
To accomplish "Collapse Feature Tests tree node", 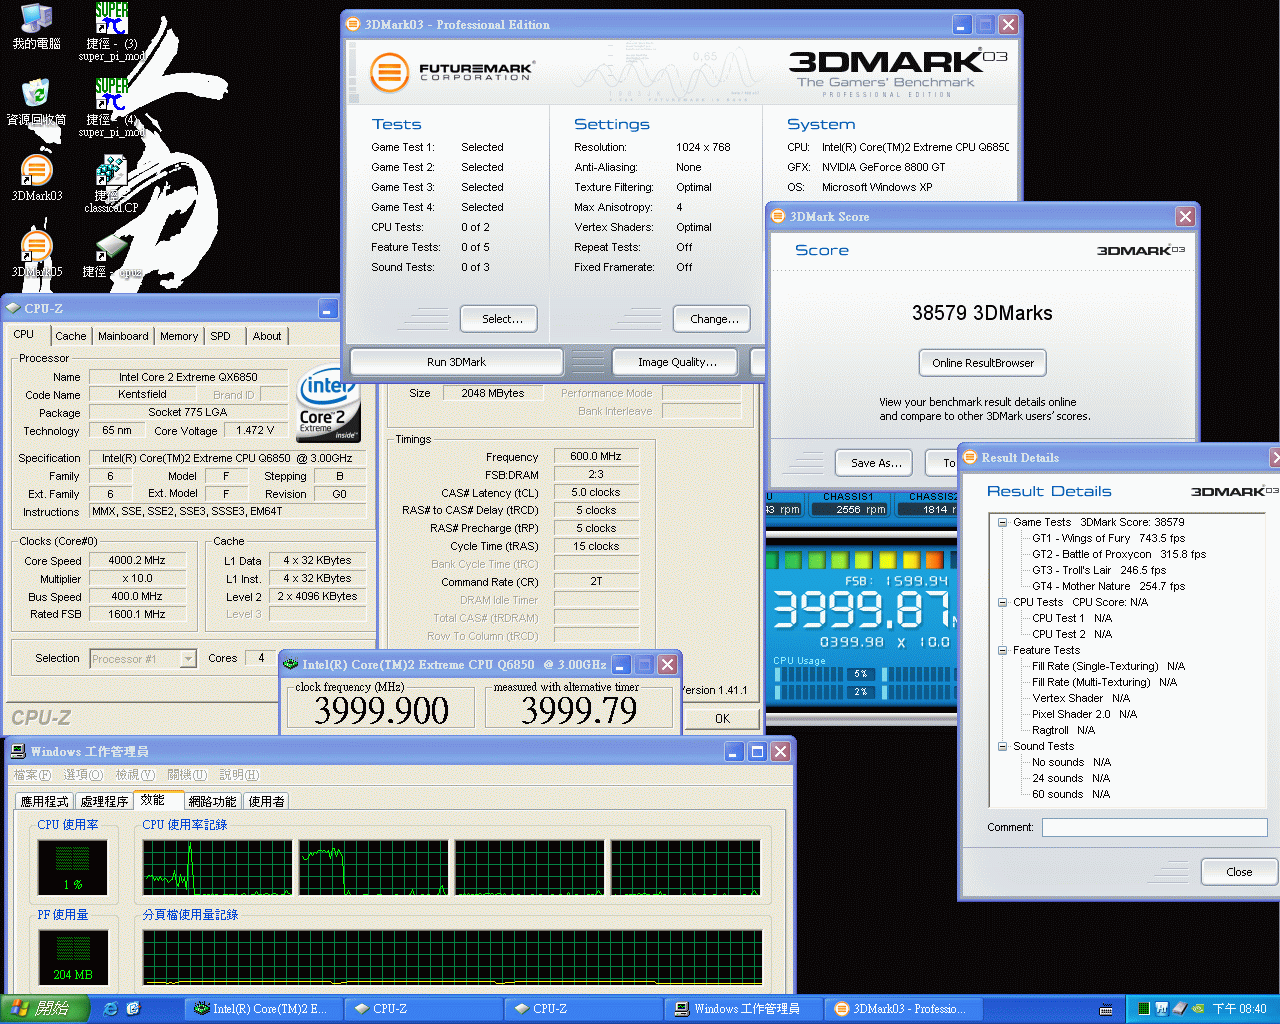I will pyautogui.click(x=1002, y=650).
